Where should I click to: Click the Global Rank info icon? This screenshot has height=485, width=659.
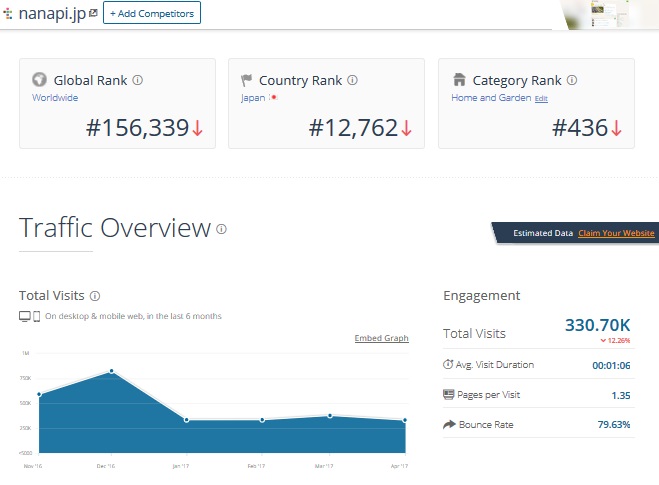138,80
